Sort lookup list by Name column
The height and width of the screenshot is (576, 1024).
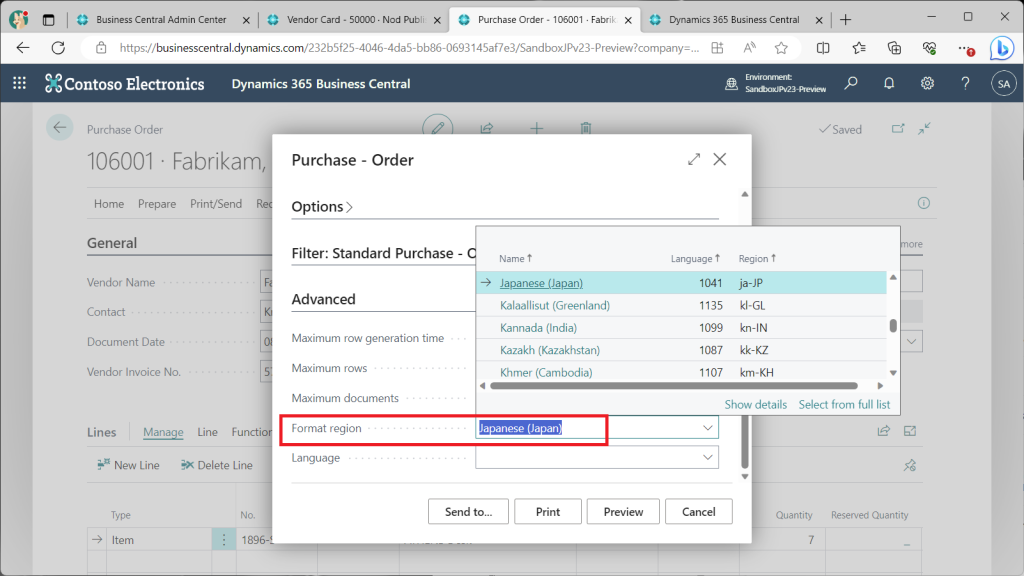point(515,259)
